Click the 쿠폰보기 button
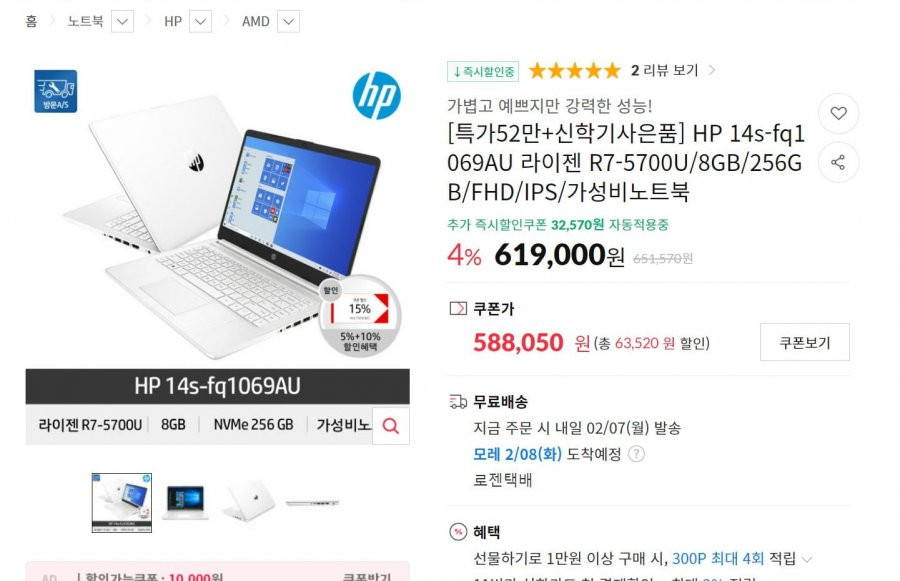 pyautogui.click(x=805, y=342)
